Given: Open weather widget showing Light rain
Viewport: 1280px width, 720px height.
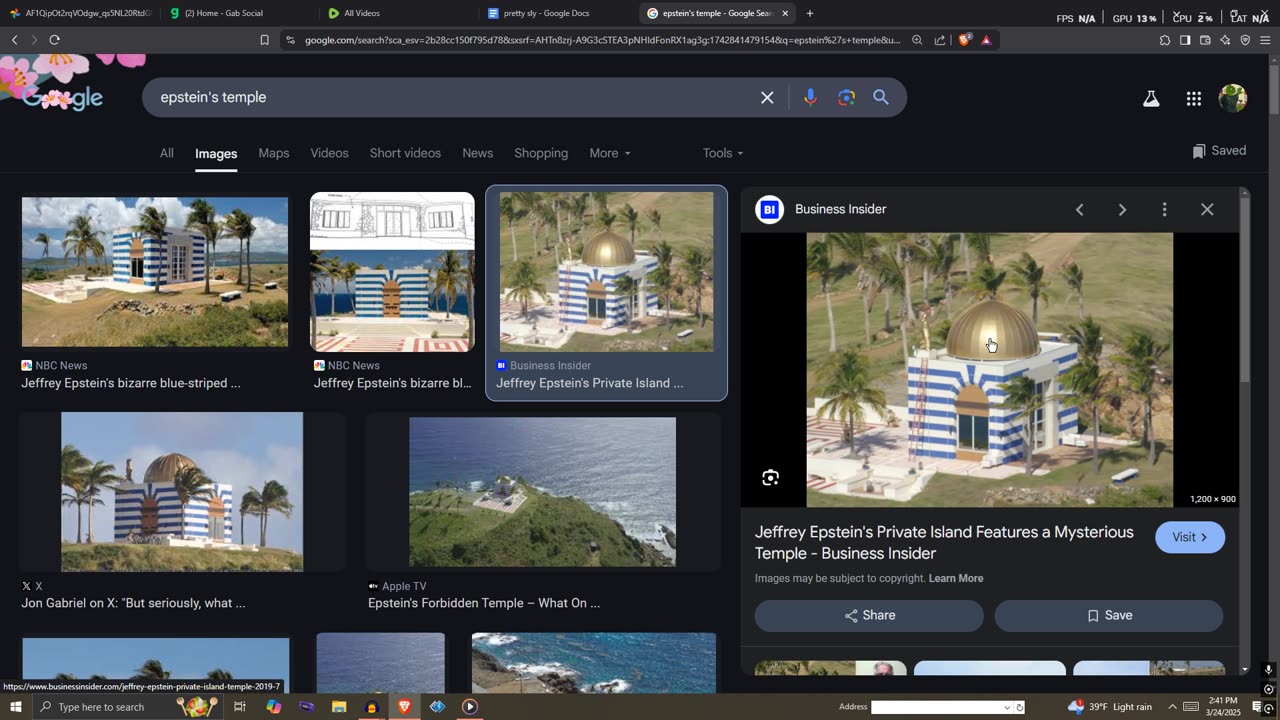Looking at the screenshot, I should 1111,707.
